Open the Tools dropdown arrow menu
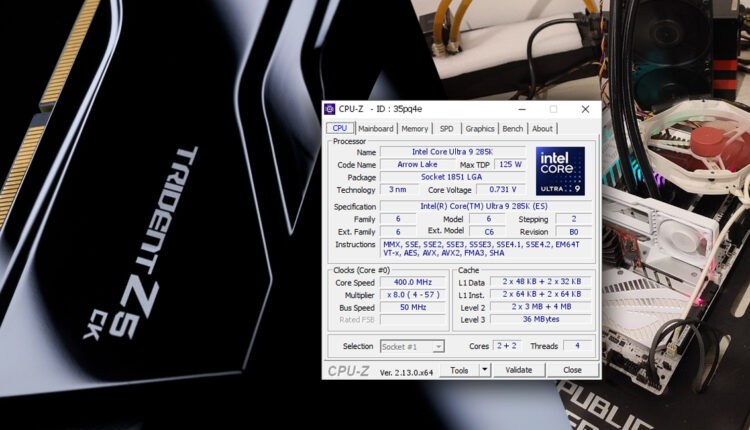The image size is (750, 430). (x=485, y=369)
